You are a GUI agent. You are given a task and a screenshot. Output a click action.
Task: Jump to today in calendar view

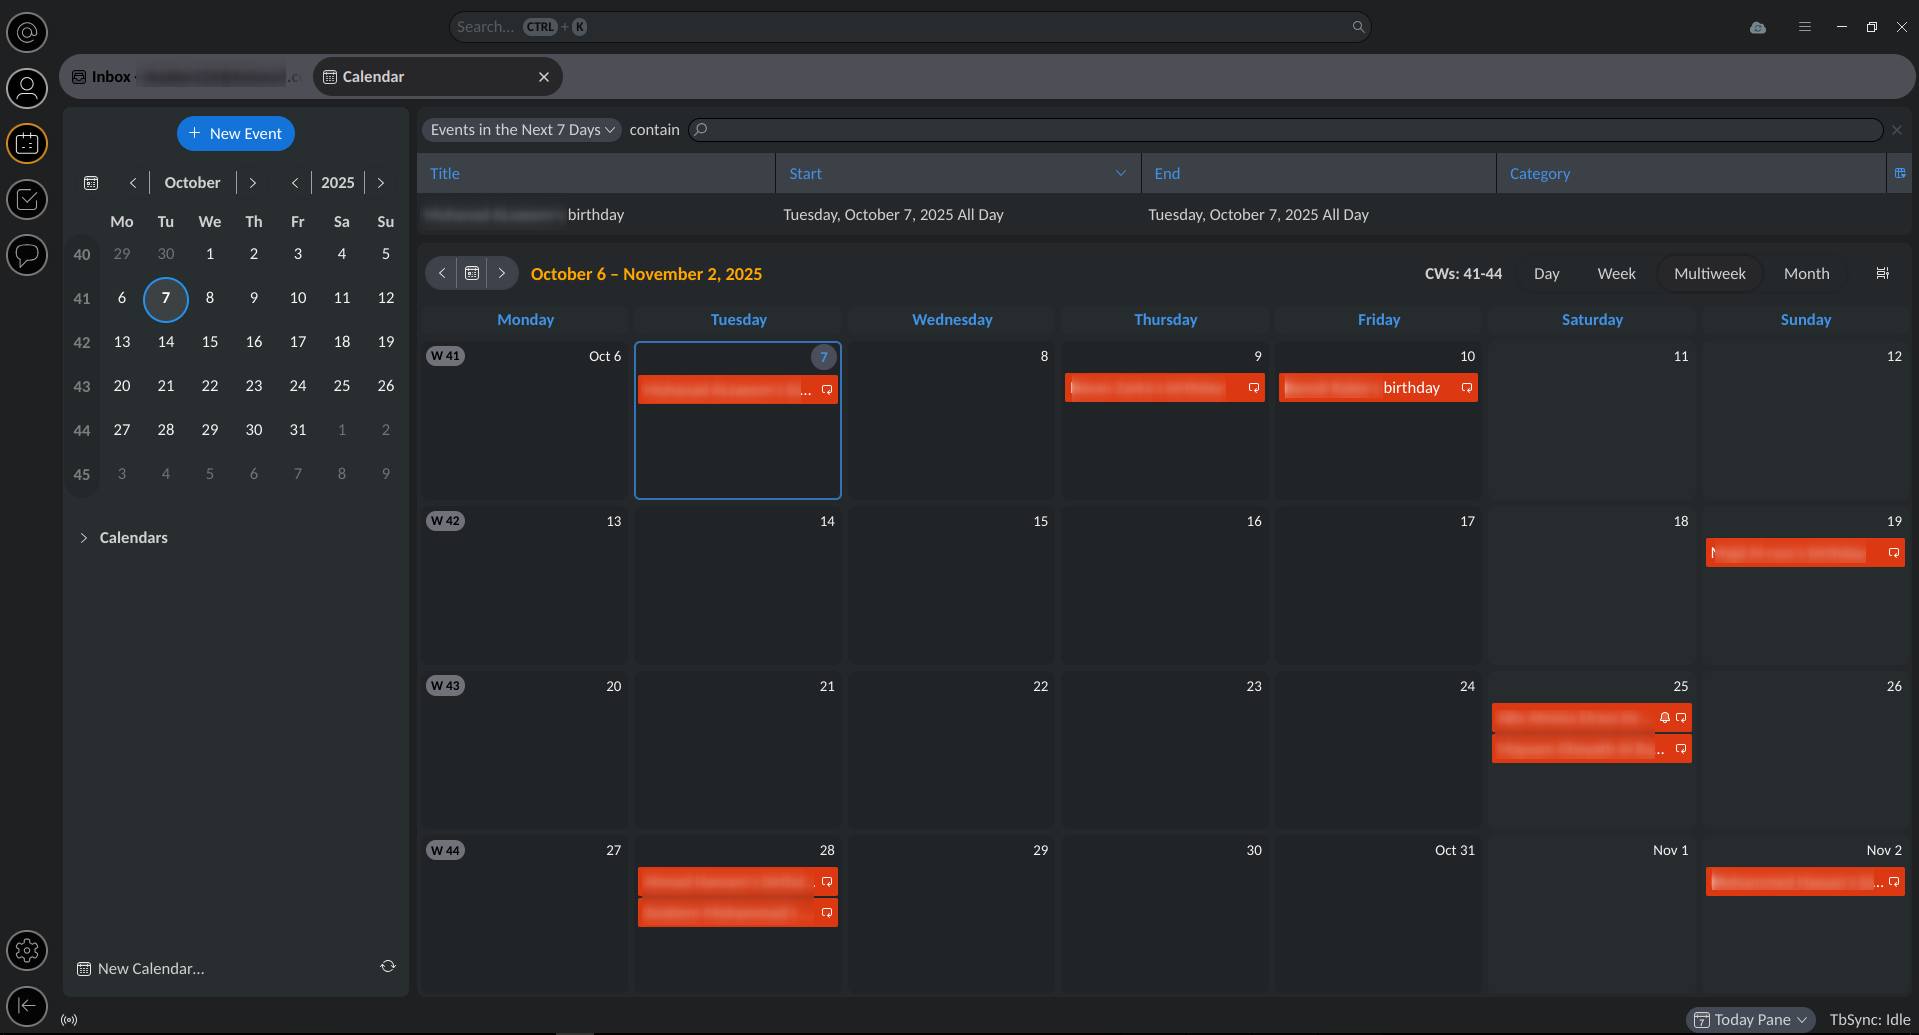tap(472, 273)
